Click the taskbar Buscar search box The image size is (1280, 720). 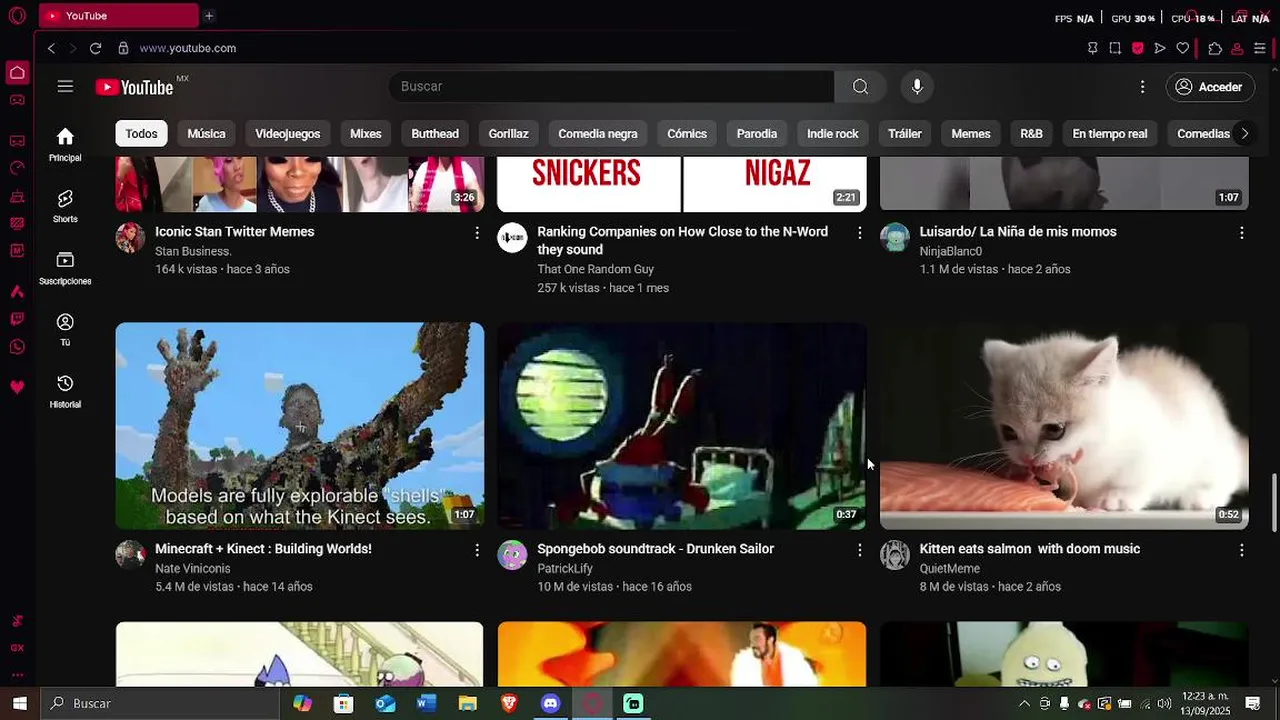160,704
